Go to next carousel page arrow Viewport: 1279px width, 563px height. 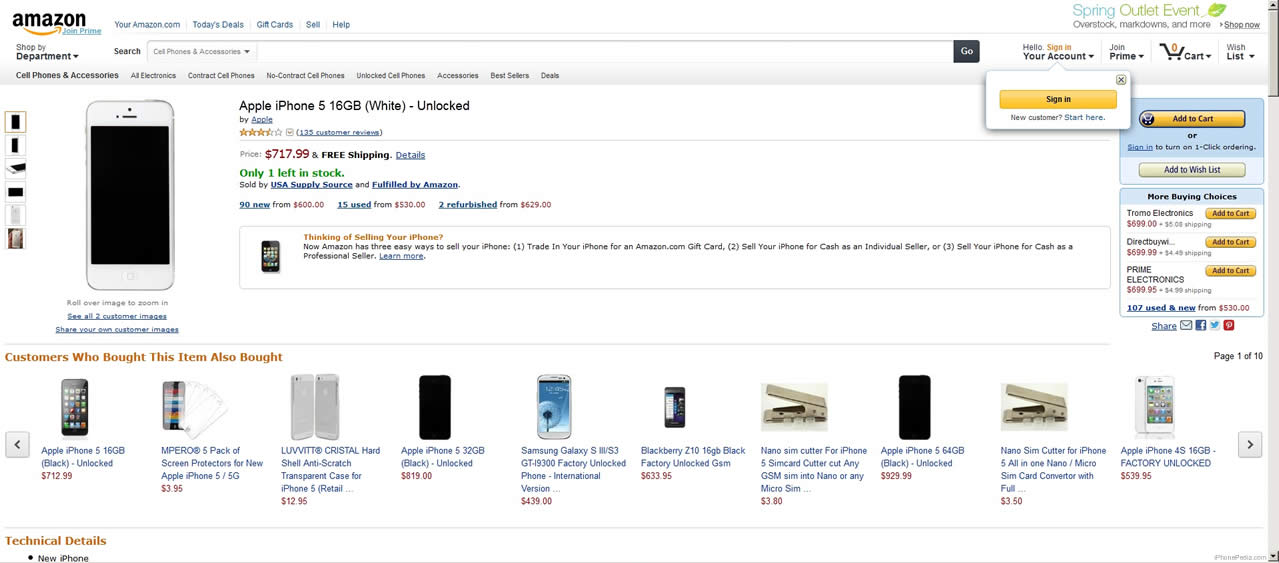pyautogui.click(x=1249, y=444)
